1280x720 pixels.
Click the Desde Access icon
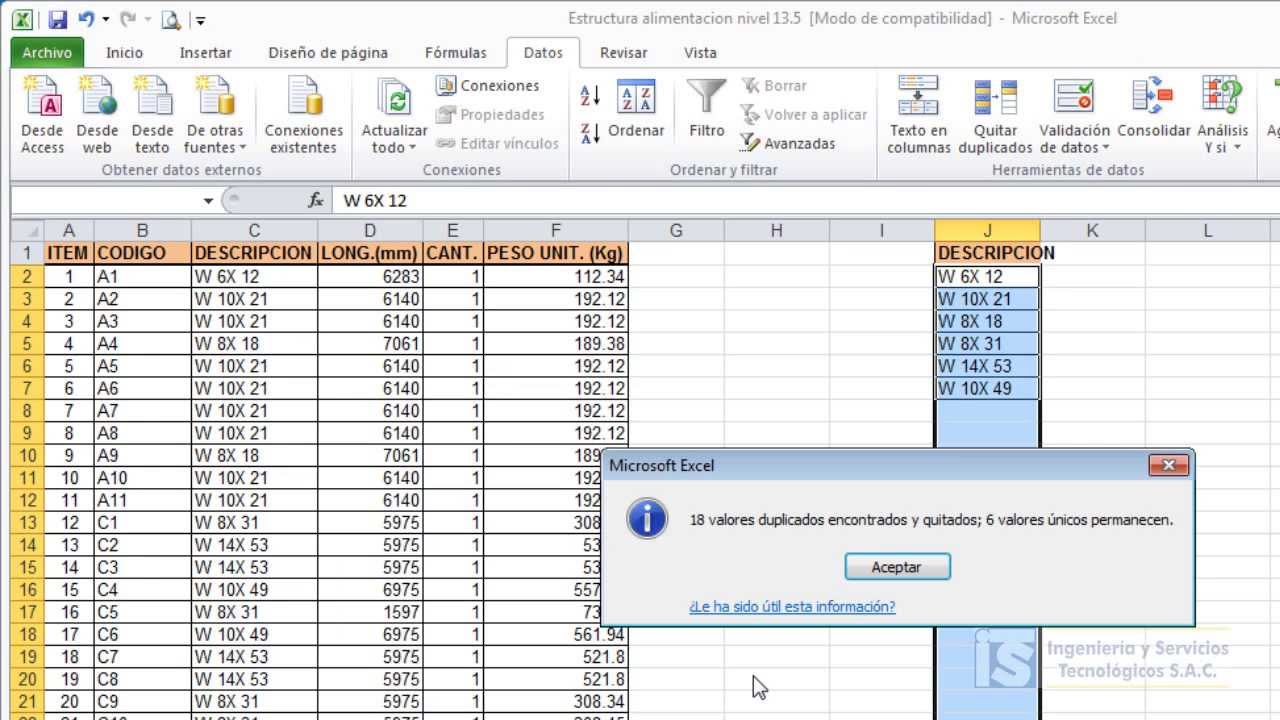pyautogui.click(x=42, y=115)
